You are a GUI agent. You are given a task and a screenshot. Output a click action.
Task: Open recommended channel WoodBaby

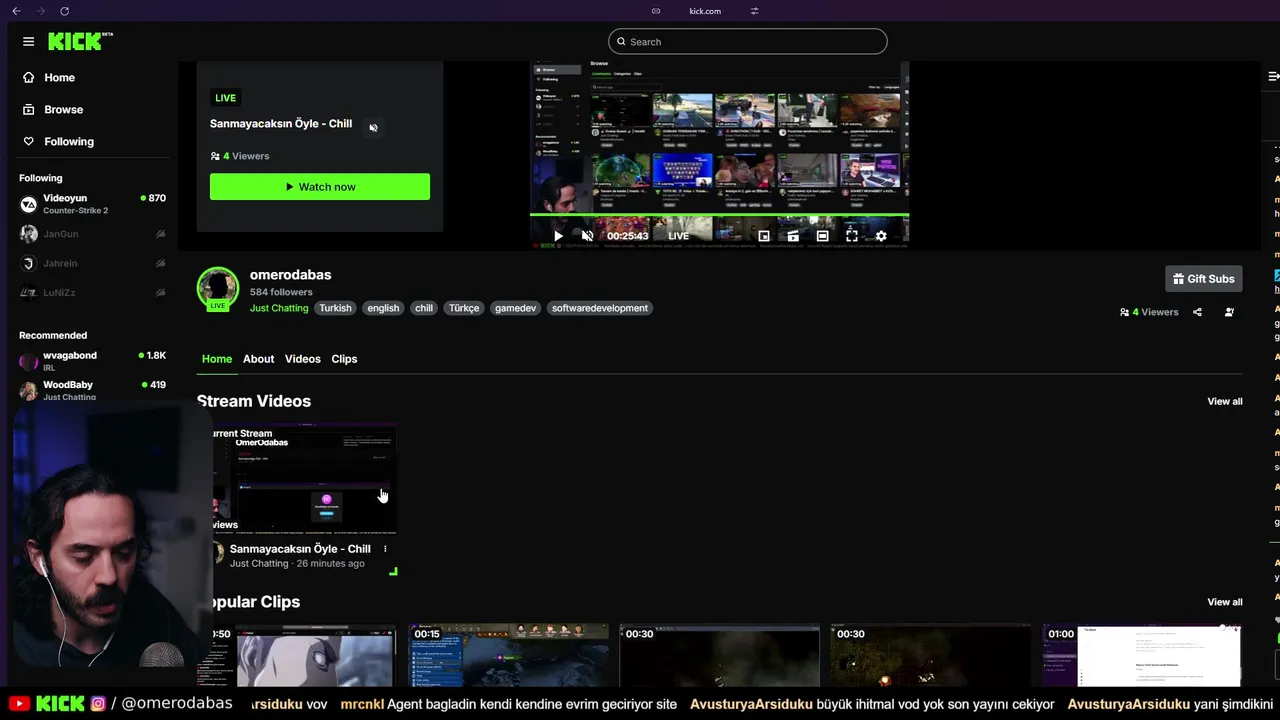tap(92, 390)
